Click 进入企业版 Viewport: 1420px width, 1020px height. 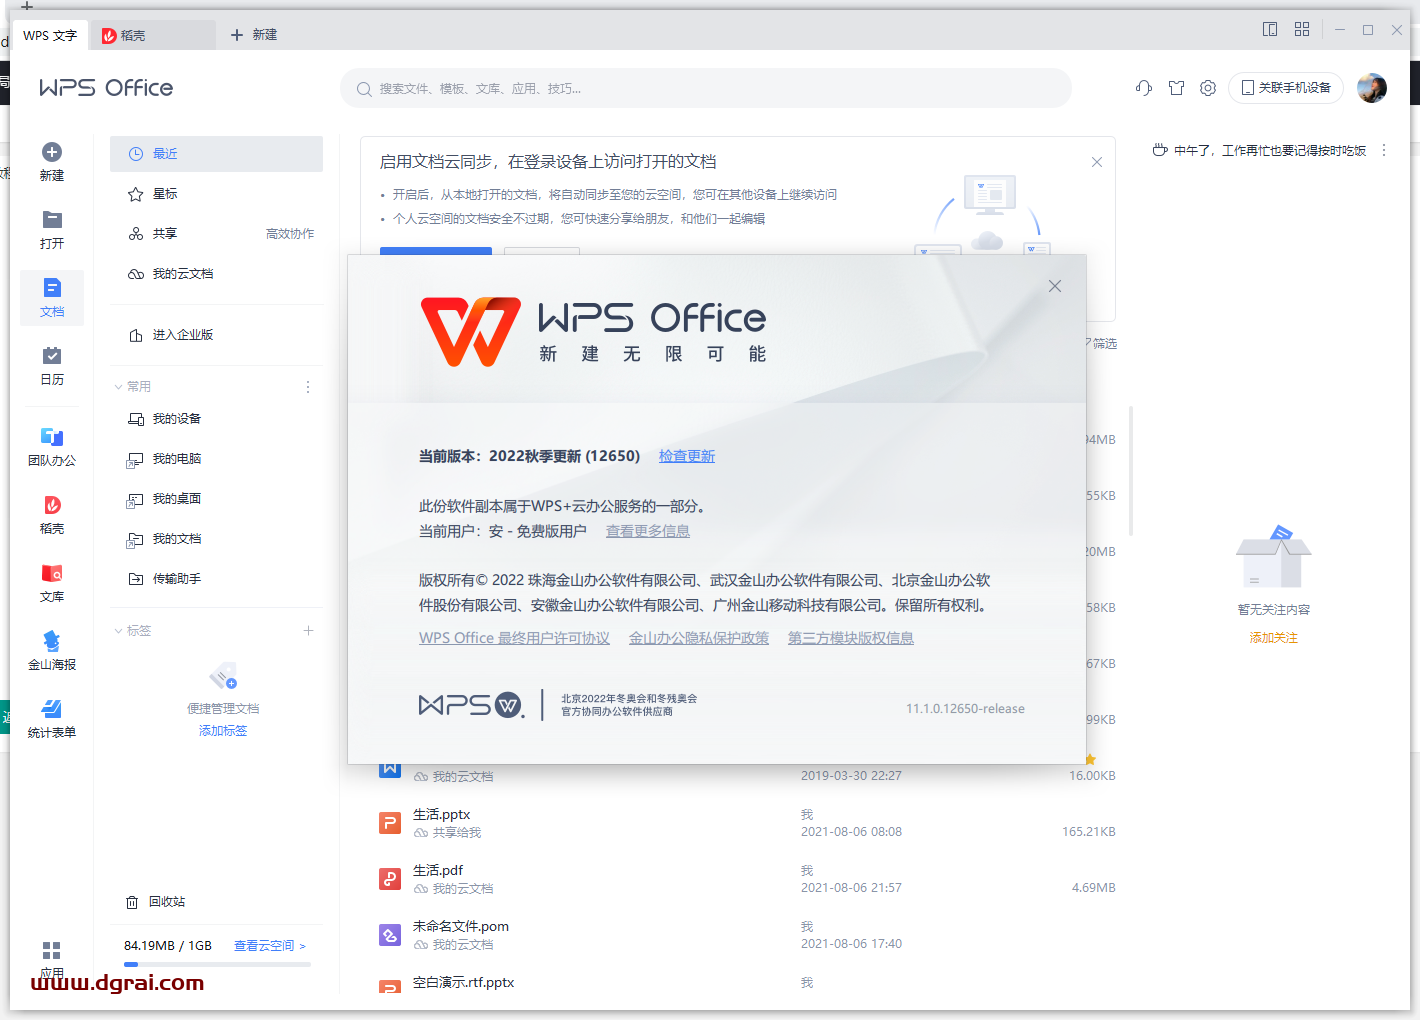pos(216,335)
